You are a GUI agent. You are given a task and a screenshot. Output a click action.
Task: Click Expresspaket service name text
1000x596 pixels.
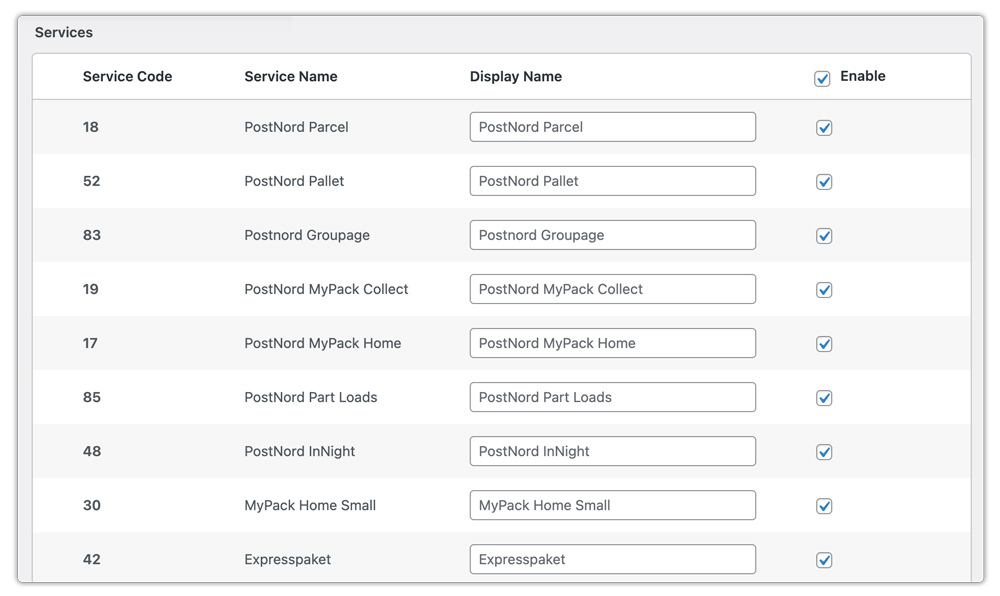288,560
